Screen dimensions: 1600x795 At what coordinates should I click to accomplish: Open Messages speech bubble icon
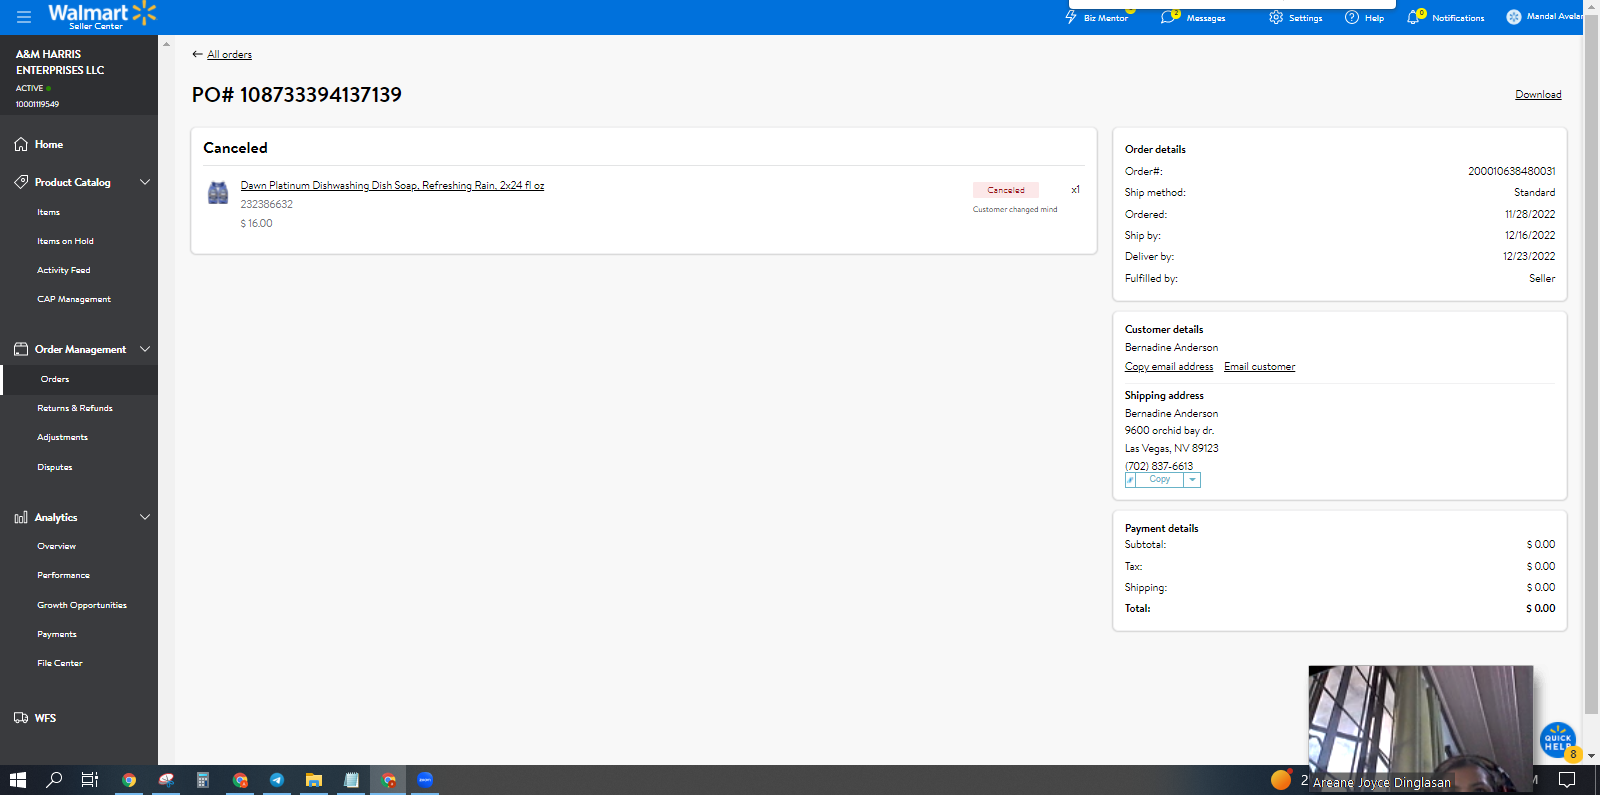1168,17
